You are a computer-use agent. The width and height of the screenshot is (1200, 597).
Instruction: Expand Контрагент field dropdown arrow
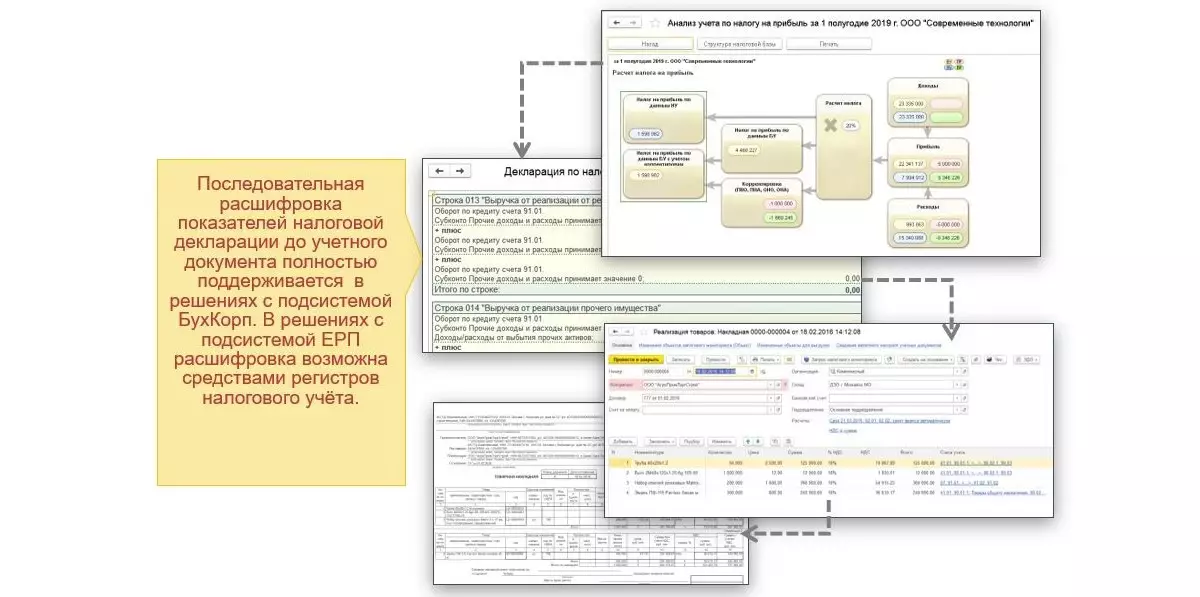770,385
